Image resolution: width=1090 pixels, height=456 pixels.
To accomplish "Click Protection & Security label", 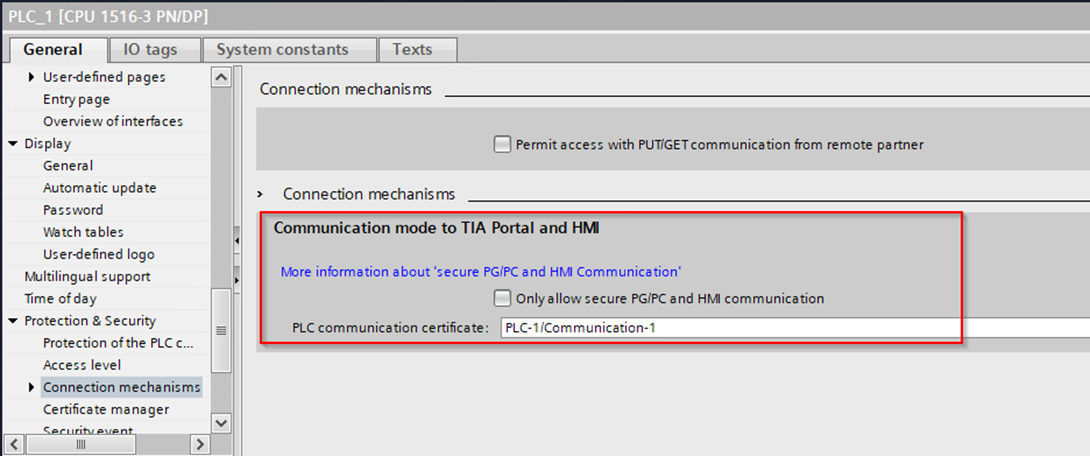I will click(90, 321).
